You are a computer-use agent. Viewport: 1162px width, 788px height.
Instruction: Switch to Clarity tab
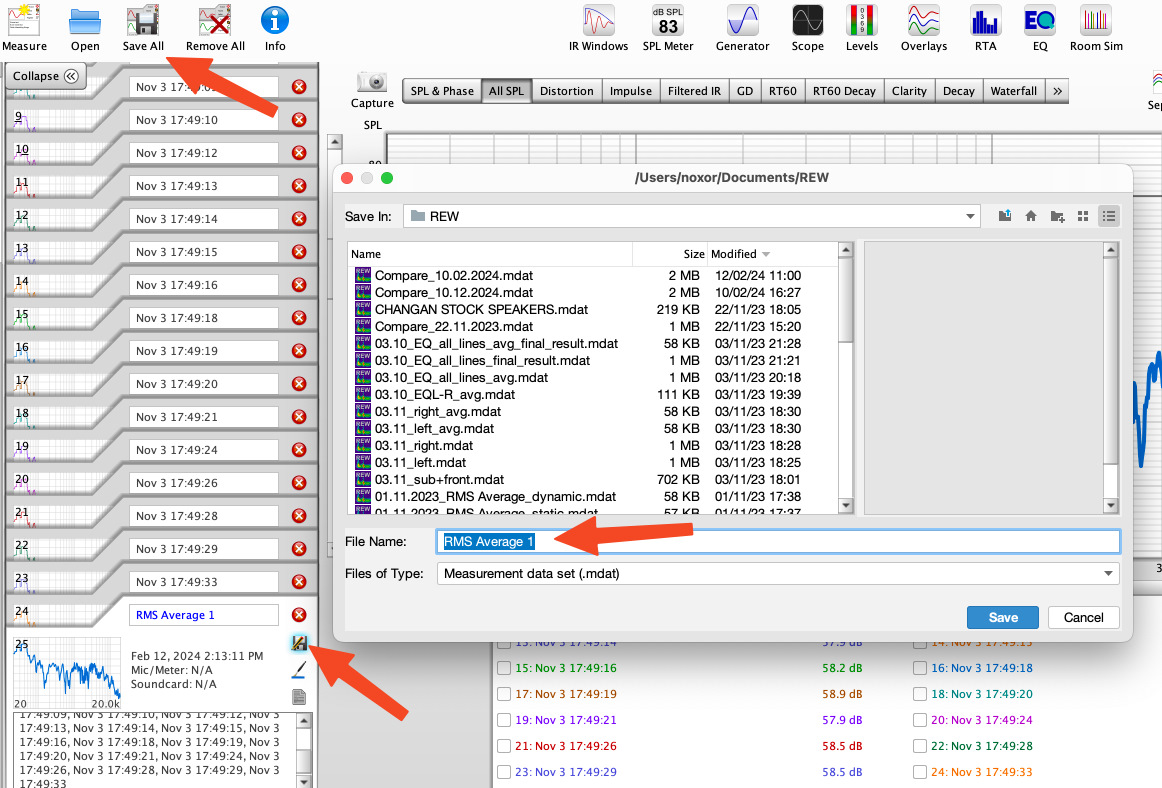click(x=909, y=91)
